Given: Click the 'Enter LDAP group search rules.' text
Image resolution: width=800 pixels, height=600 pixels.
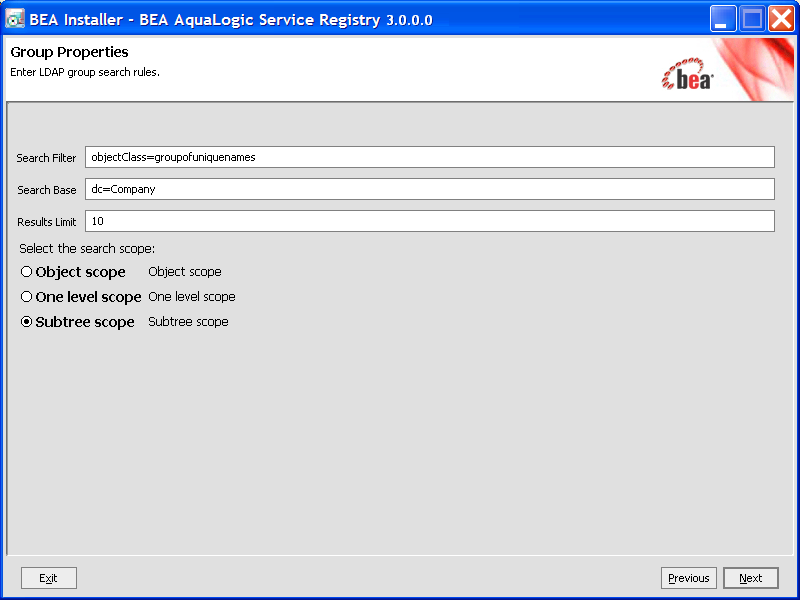Looking at the screenshot, I should click(x=85, y=72).
